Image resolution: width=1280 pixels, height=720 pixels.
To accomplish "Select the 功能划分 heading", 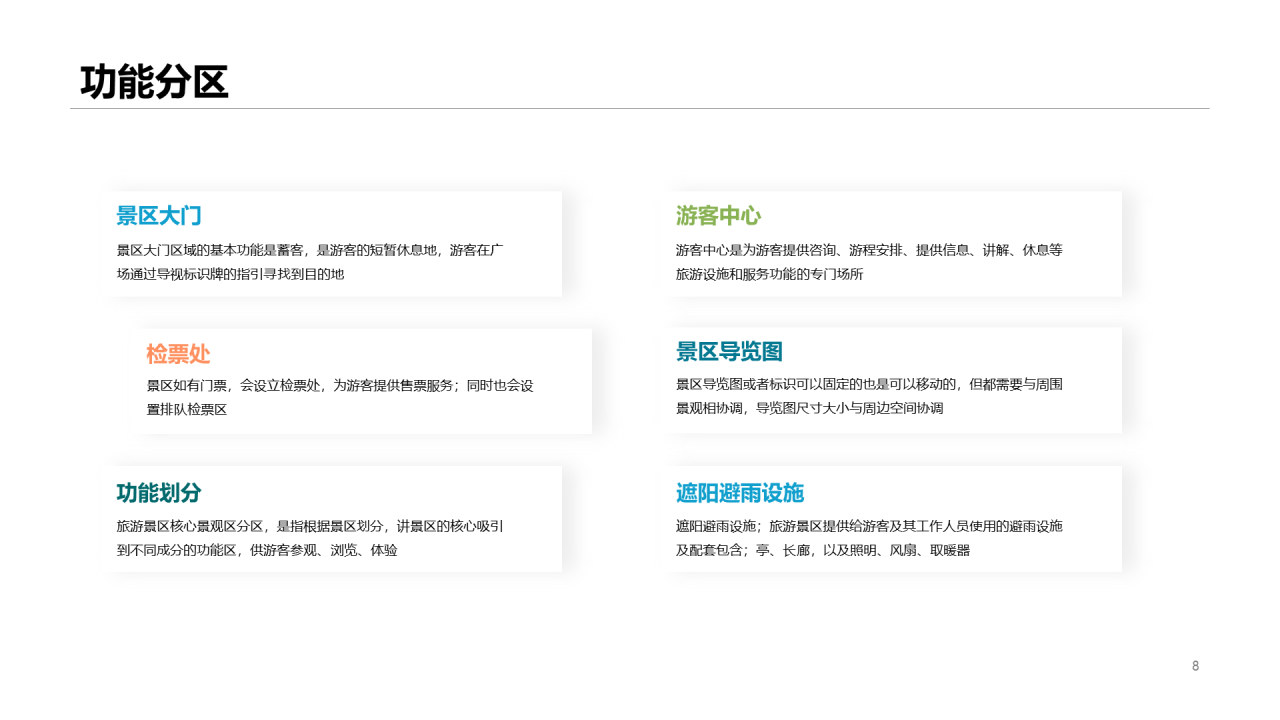I will point(159,493).
